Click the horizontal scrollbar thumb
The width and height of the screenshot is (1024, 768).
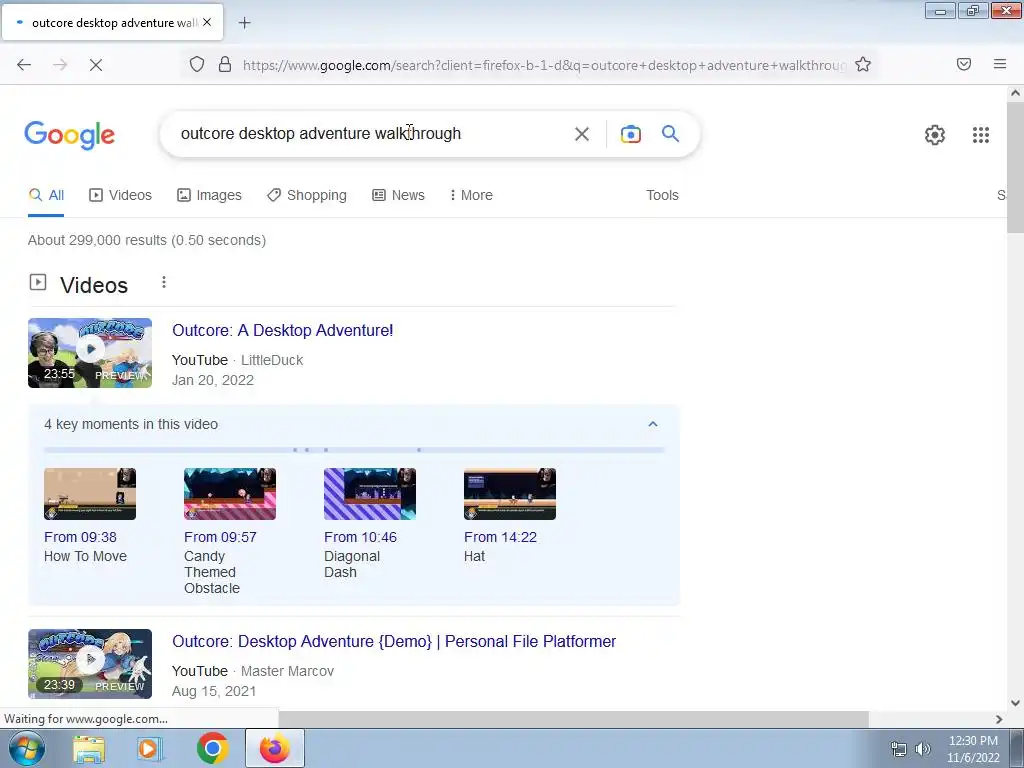click(x=573, y=719)
